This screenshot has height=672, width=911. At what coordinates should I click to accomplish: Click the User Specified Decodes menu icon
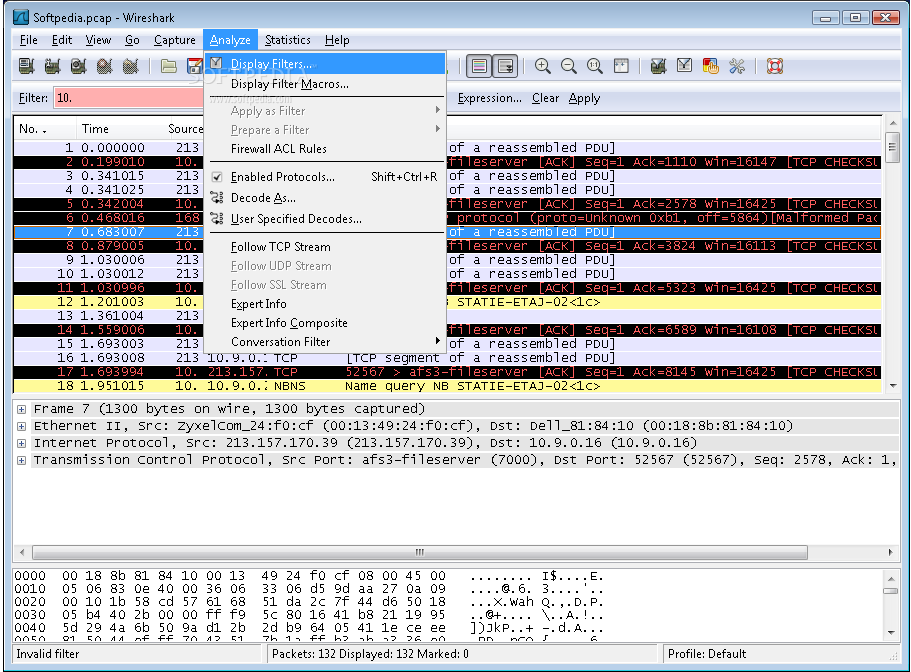[217, 218]
